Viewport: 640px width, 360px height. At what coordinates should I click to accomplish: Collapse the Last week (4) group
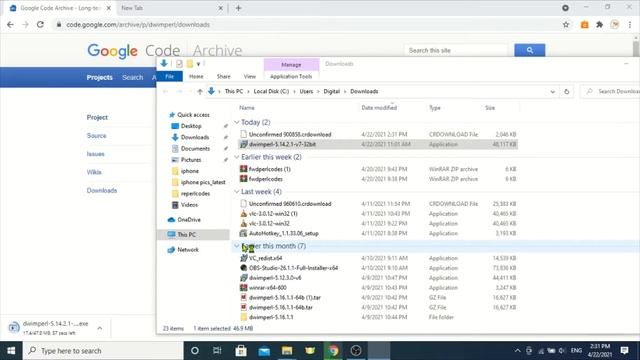pyautogui.click(x=237, y=191)
